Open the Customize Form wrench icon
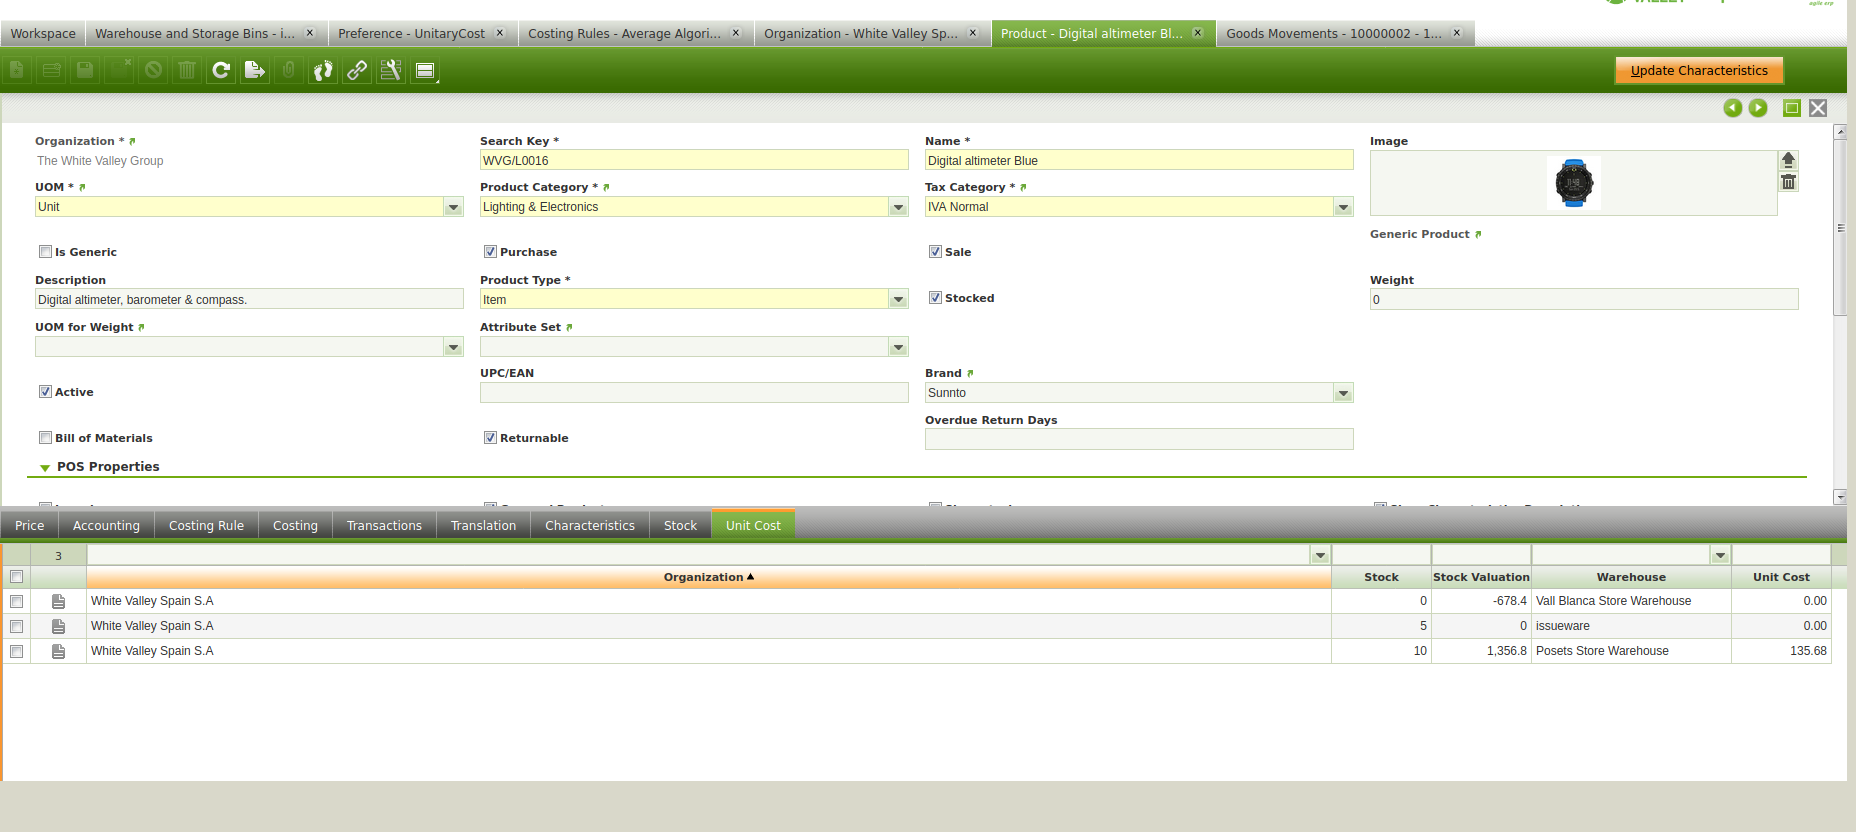The image size is (1856, 832). click(391, 70)
